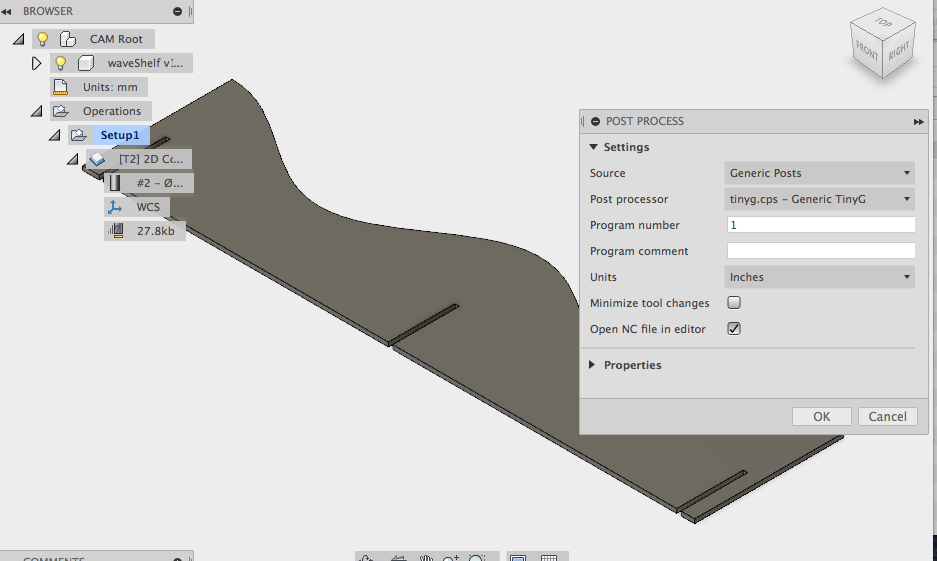Open the Source dropdown showing Generic Posts

point(819,173)
